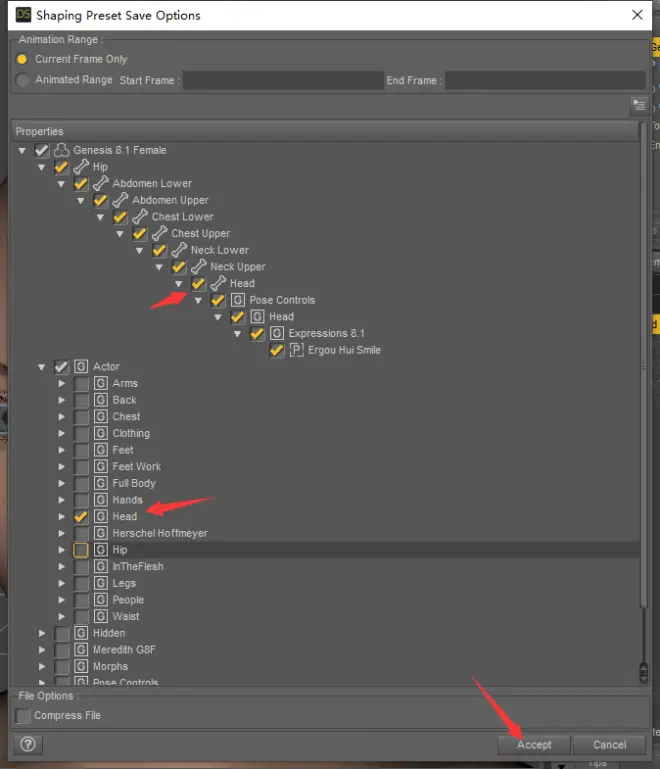Collapse the Actor group

42,367
